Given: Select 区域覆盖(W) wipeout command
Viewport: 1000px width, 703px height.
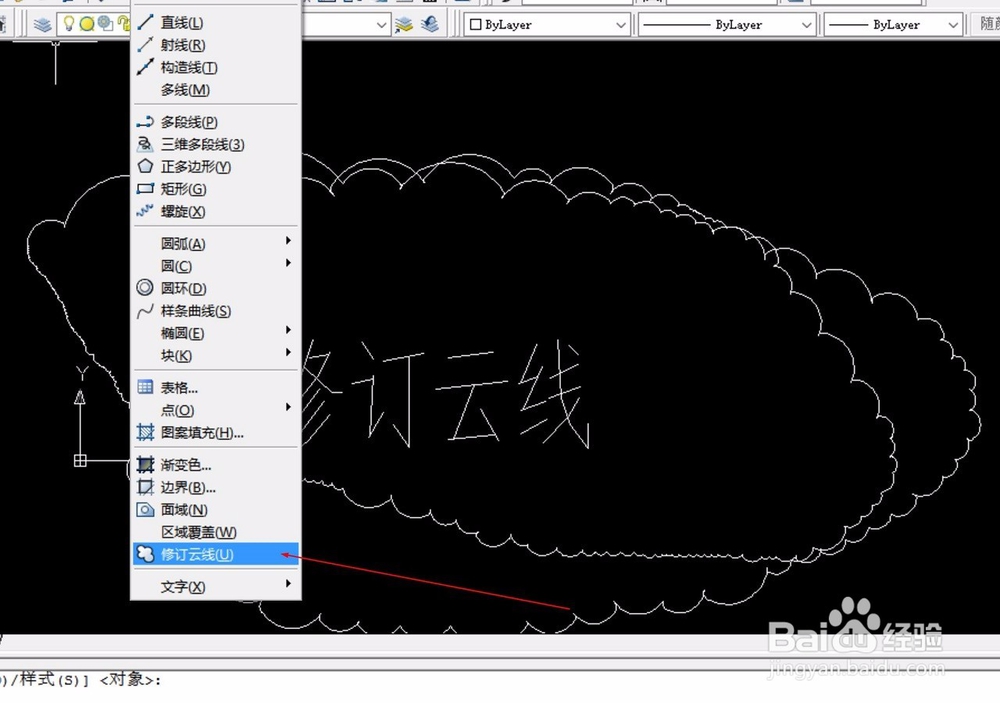Looking at the screenshot, I should pos(216,532).
